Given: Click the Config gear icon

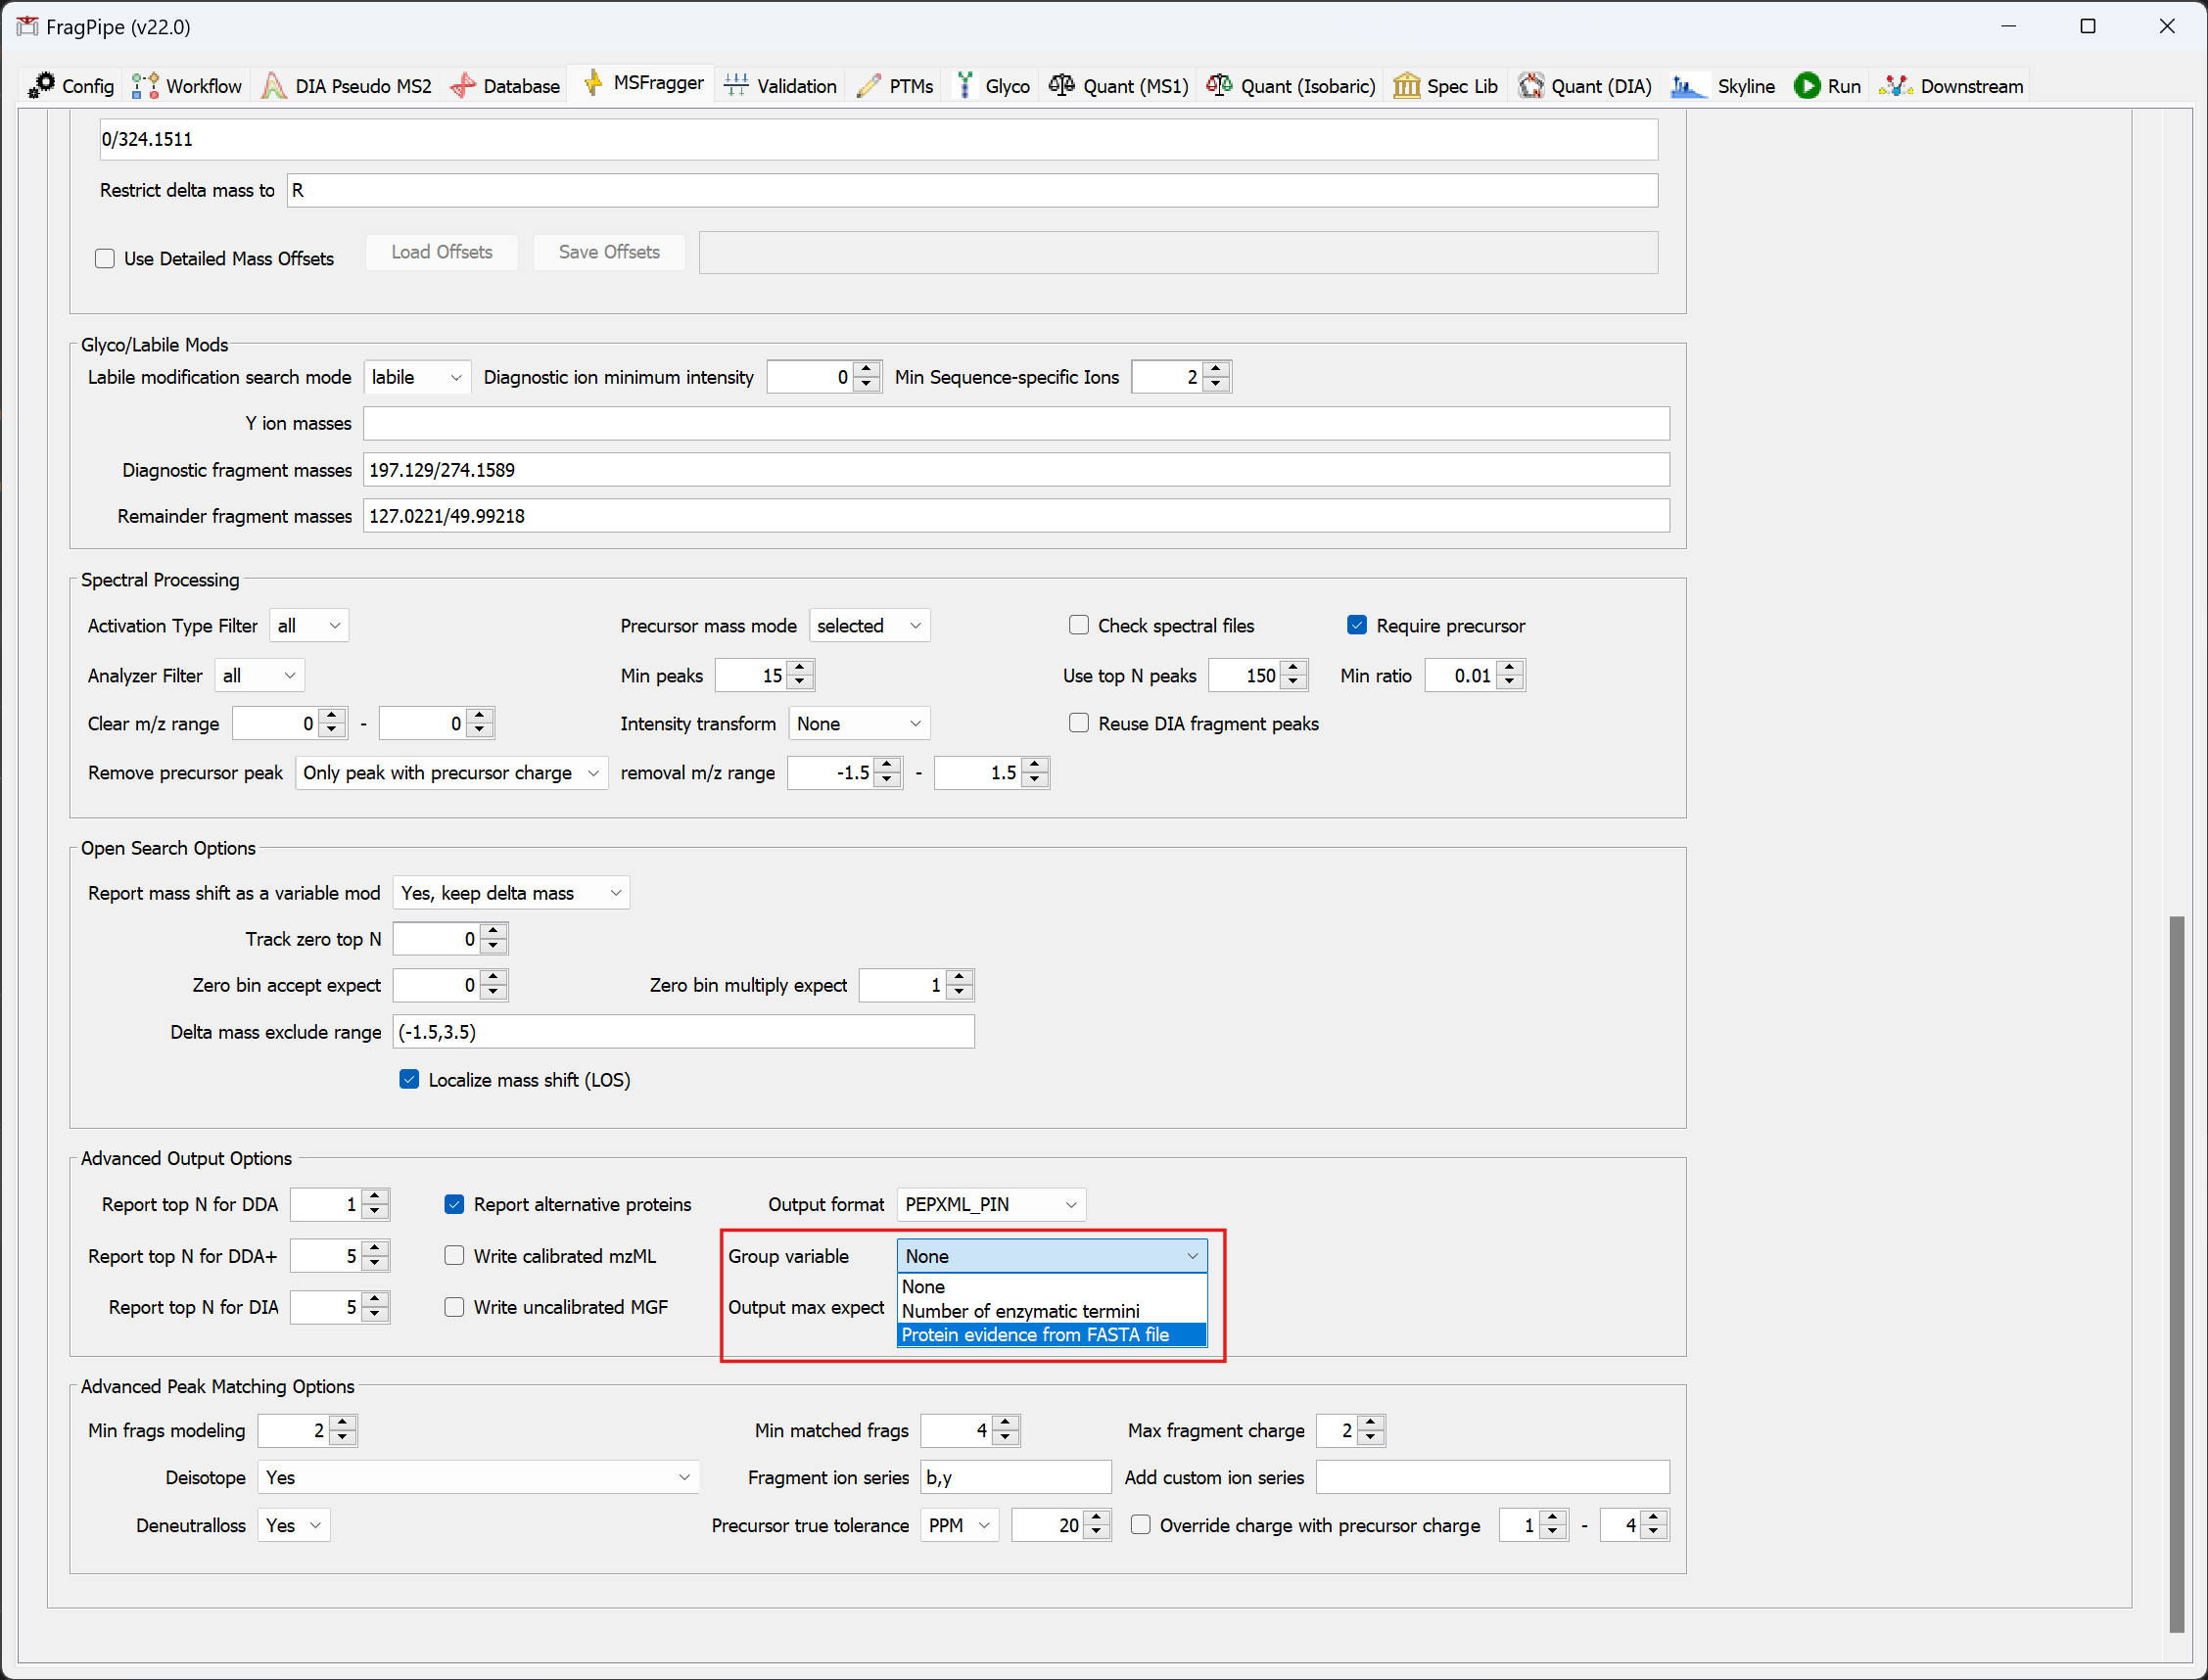Looking at the screenshot, I should tap(41, 86).
